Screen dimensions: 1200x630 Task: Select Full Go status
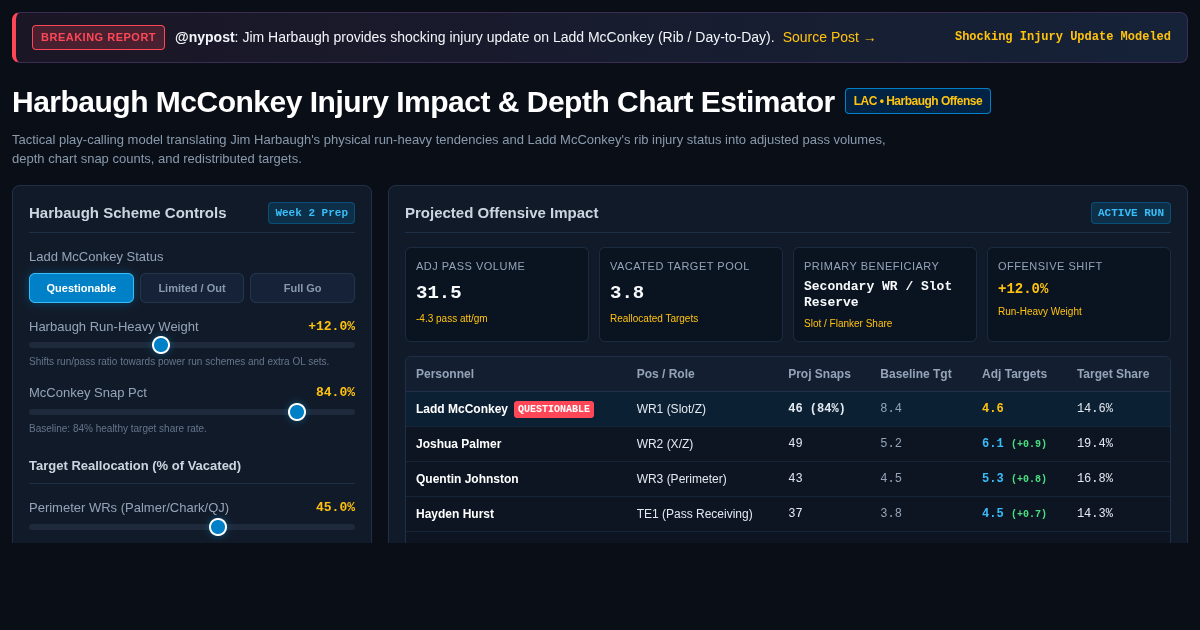click(302, 288)
